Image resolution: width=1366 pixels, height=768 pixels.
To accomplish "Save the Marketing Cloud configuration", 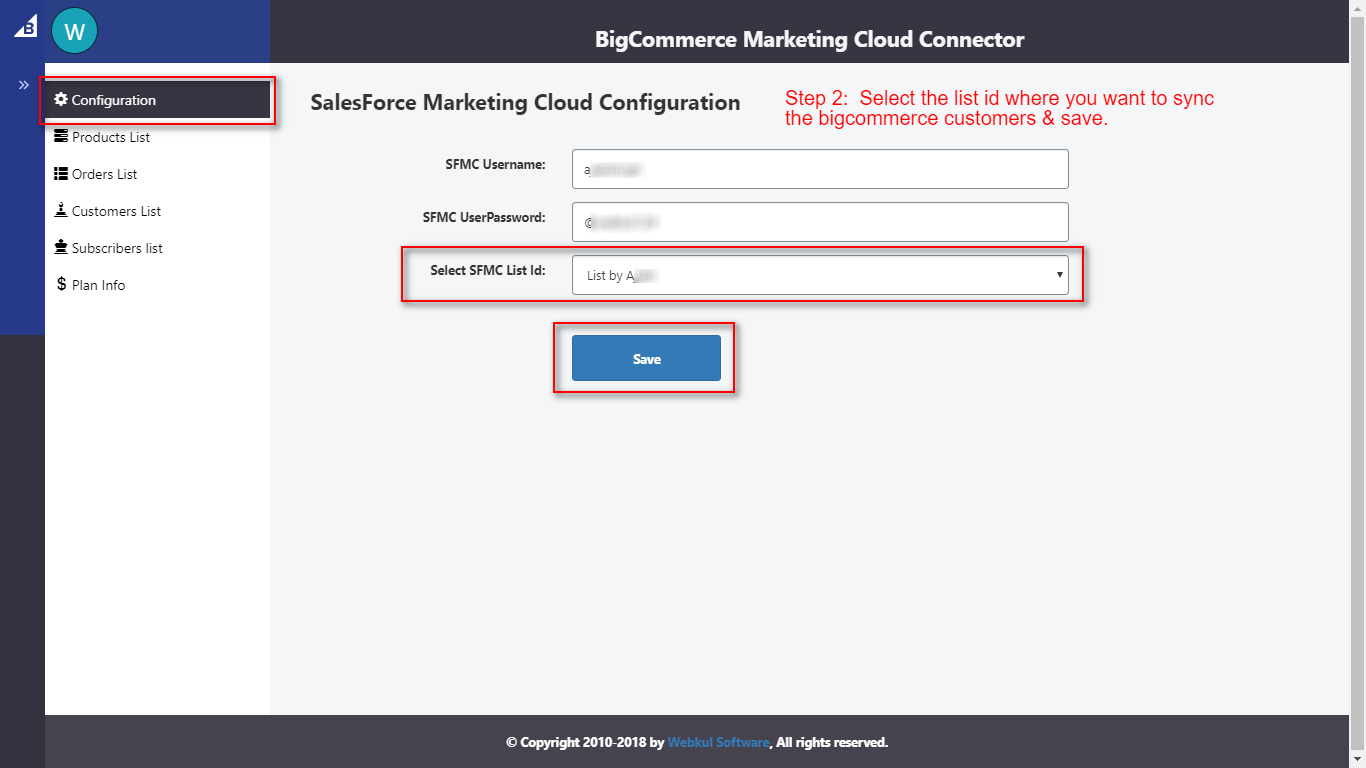I will click(646, 358).
